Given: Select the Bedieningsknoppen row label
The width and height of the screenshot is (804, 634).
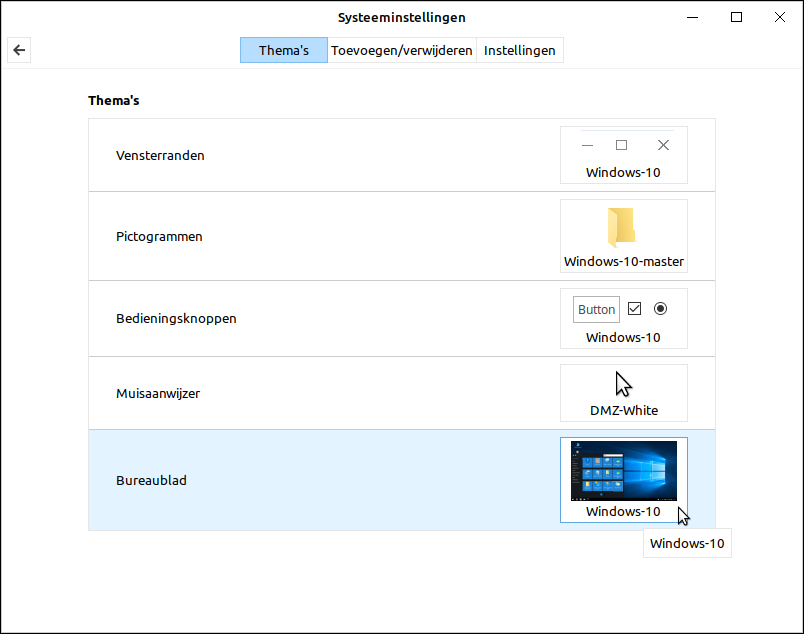Looking at the screenshot, I should 176,319.
